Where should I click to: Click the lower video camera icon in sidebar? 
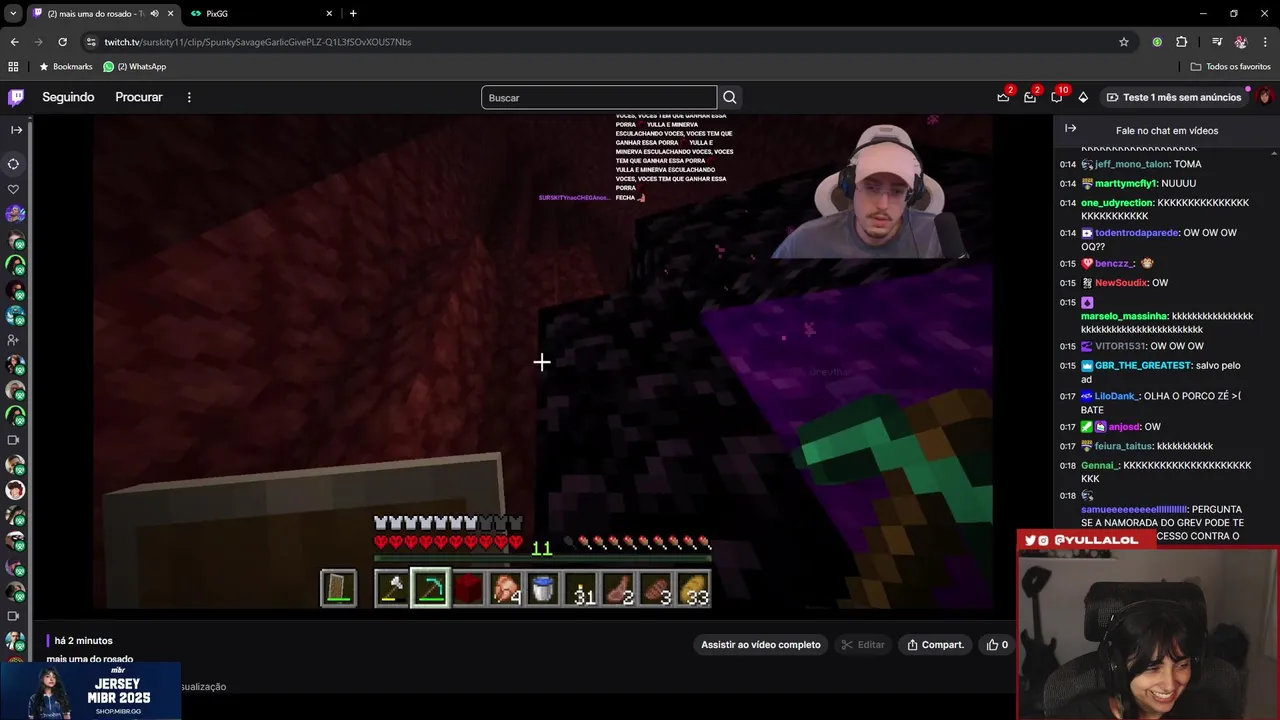[14, 616]
